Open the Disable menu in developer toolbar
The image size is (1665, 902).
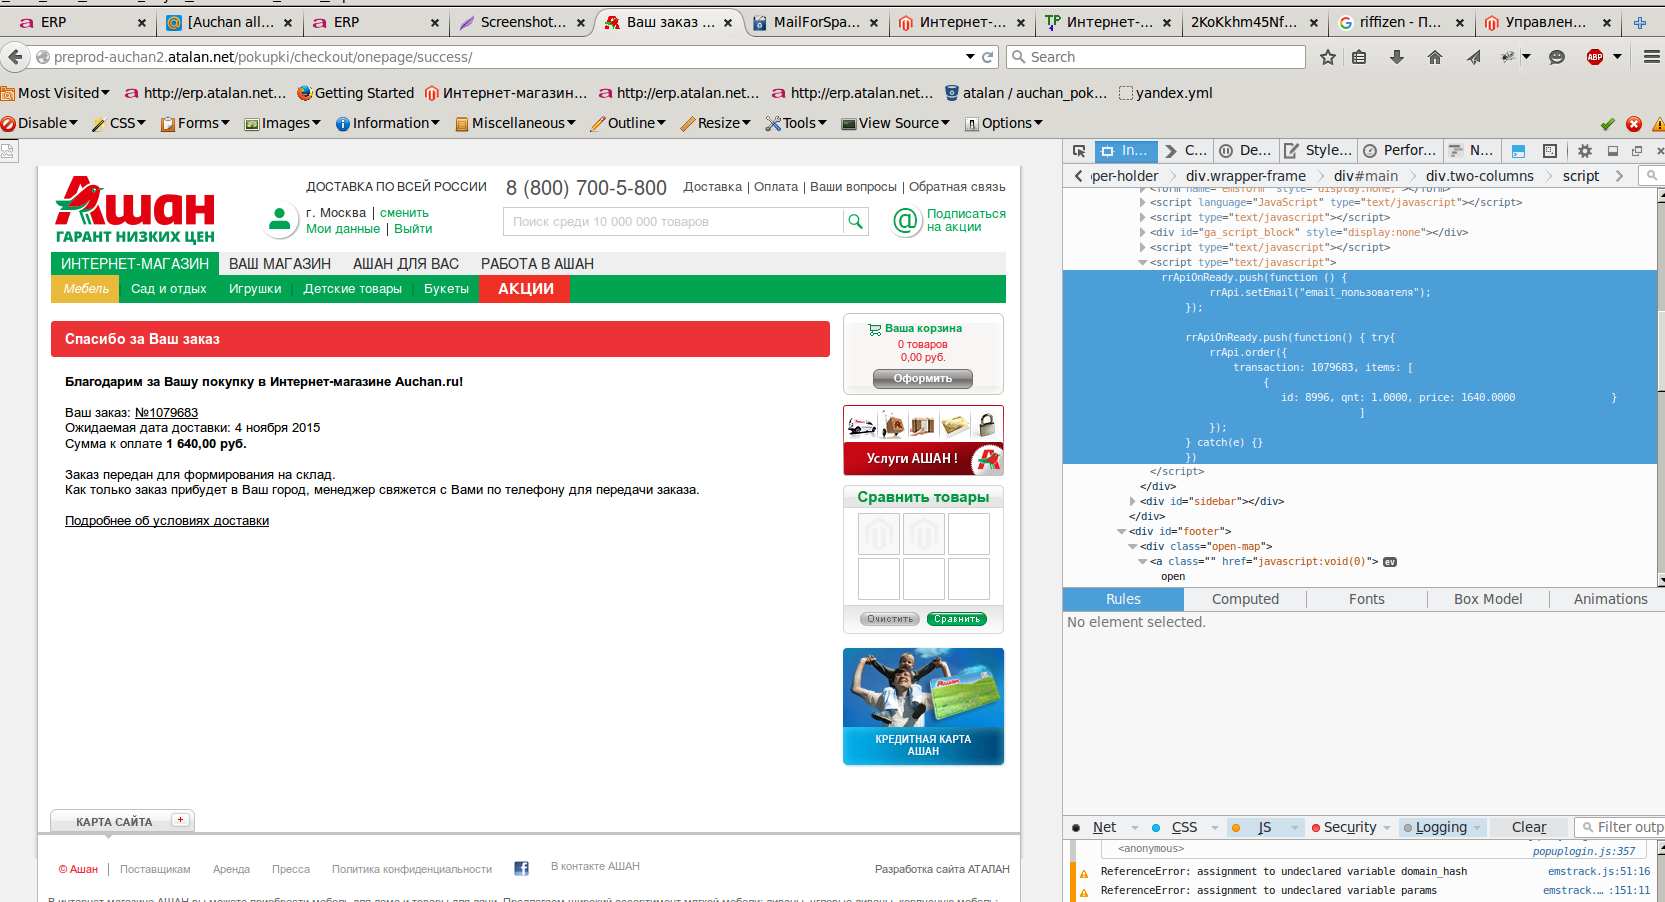(x=40, y=123)
